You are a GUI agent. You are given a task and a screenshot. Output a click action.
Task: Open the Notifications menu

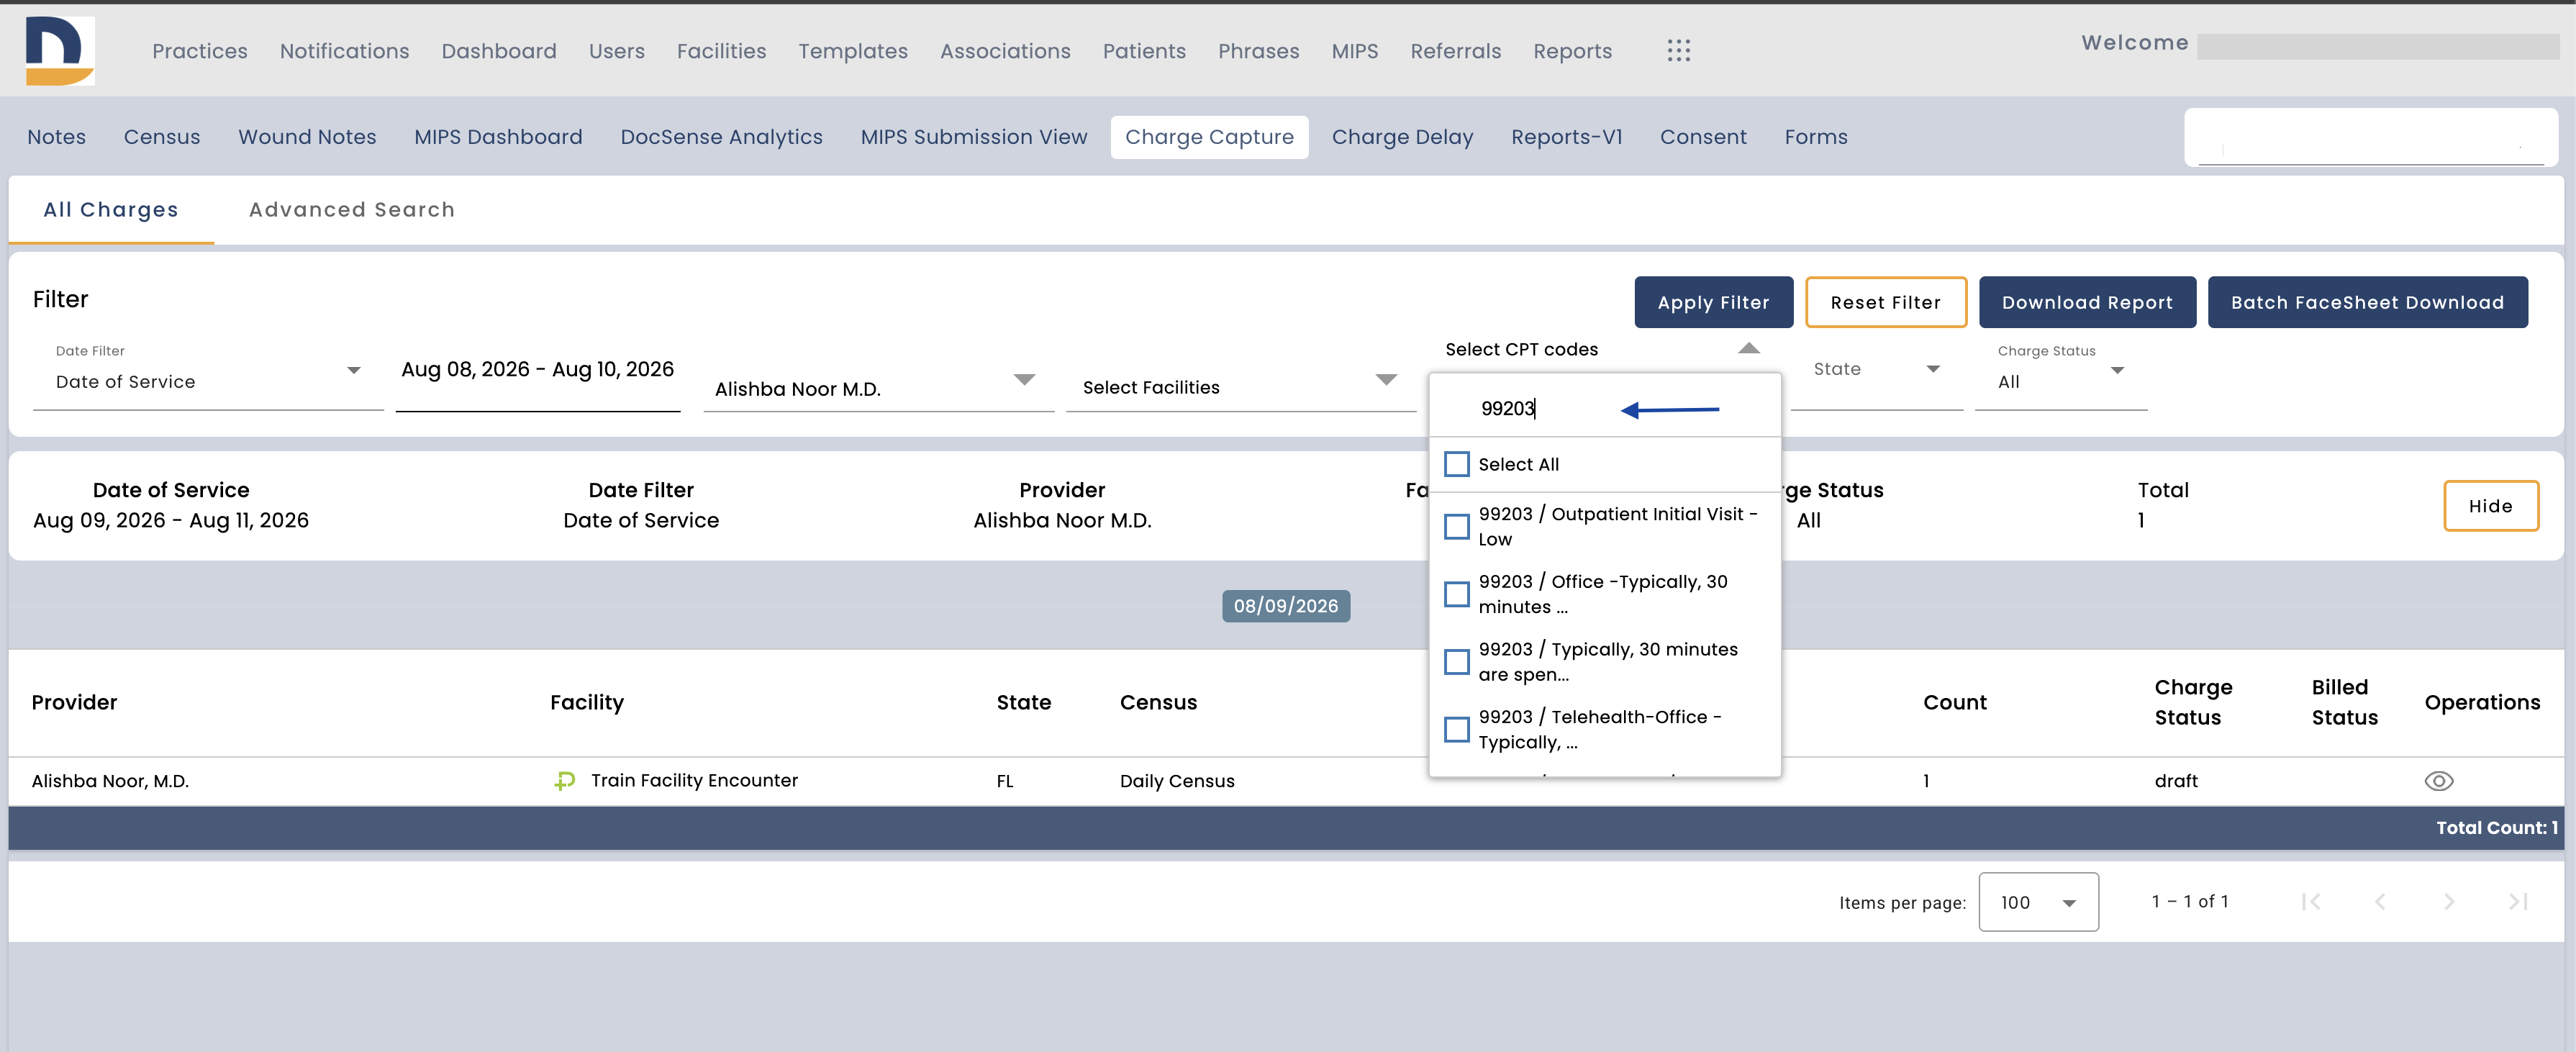coord(345,51)
